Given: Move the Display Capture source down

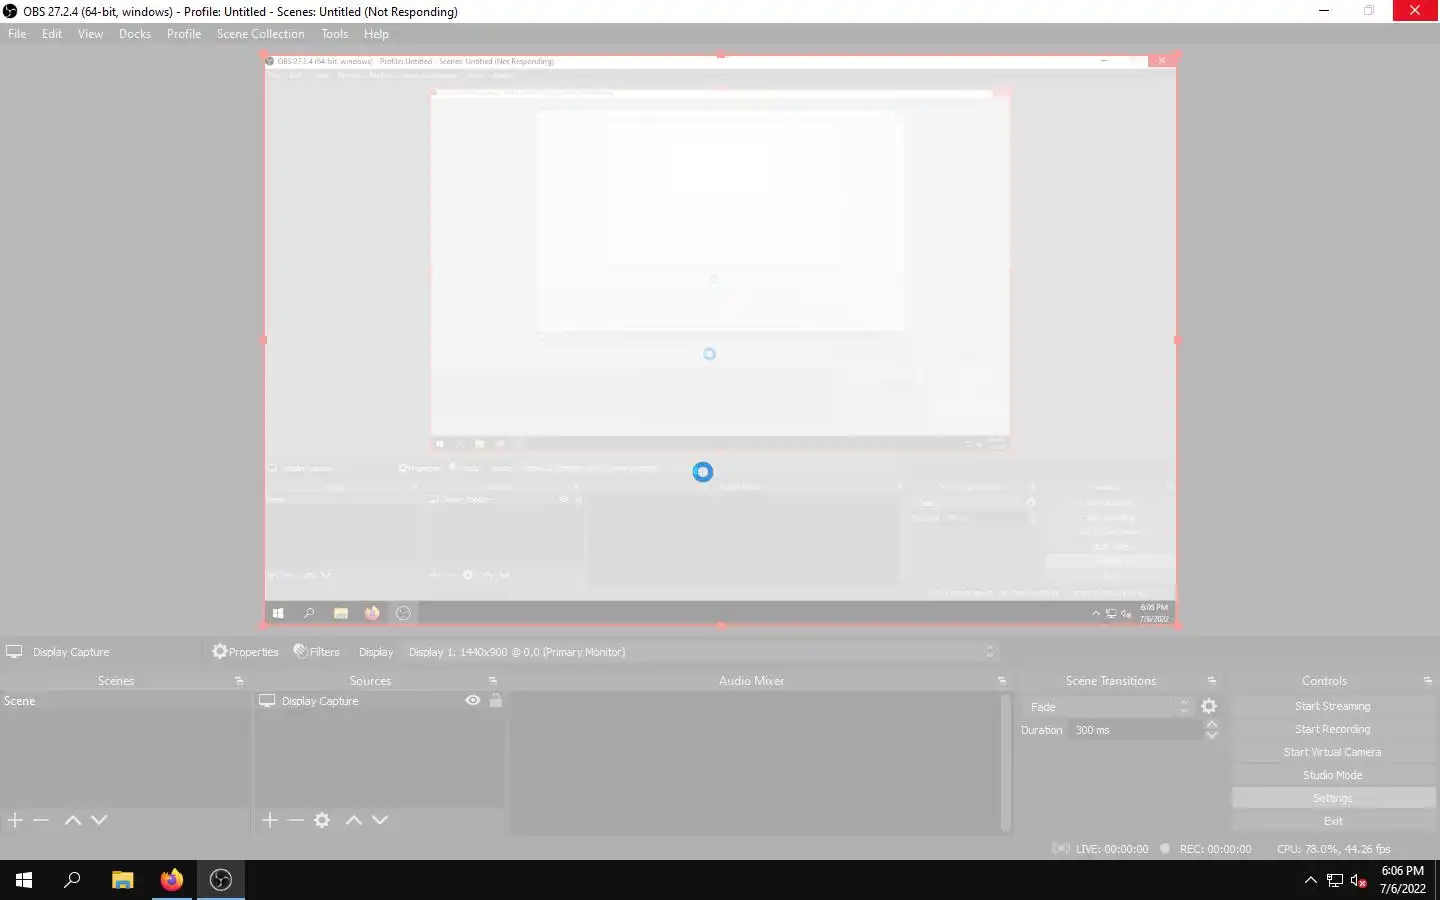Looking at the screenshot, I should (x=380, y=820).
